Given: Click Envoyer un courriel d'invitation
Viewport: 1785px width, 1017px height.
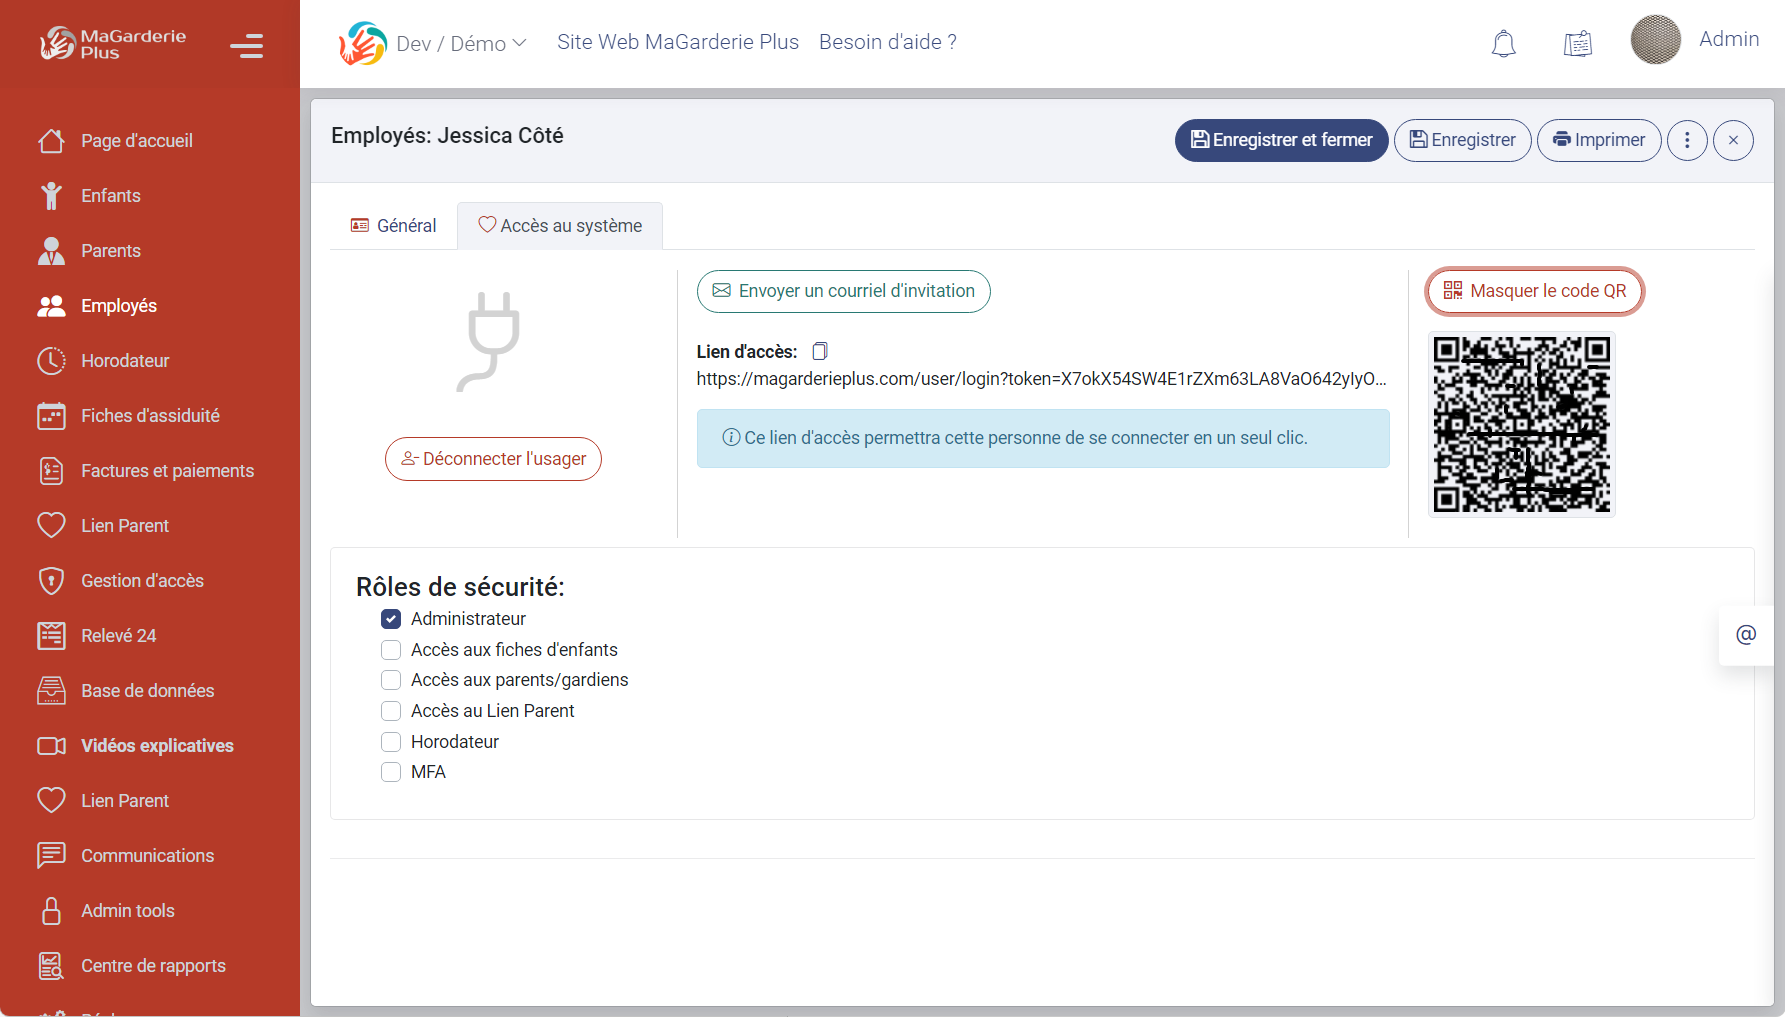Looking at the screenshot, I should pyautogui.click(x=843, y=291).
